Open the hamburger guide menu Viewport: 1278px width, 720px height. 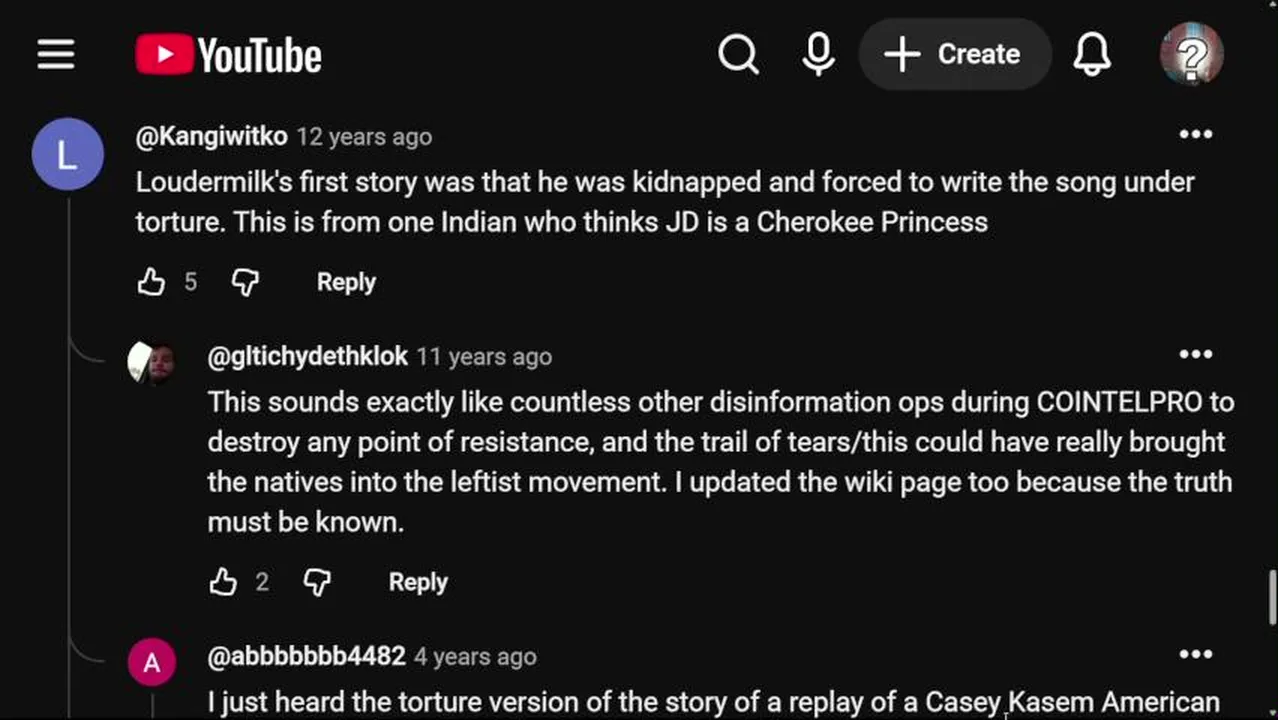click(x=56, y=54)
